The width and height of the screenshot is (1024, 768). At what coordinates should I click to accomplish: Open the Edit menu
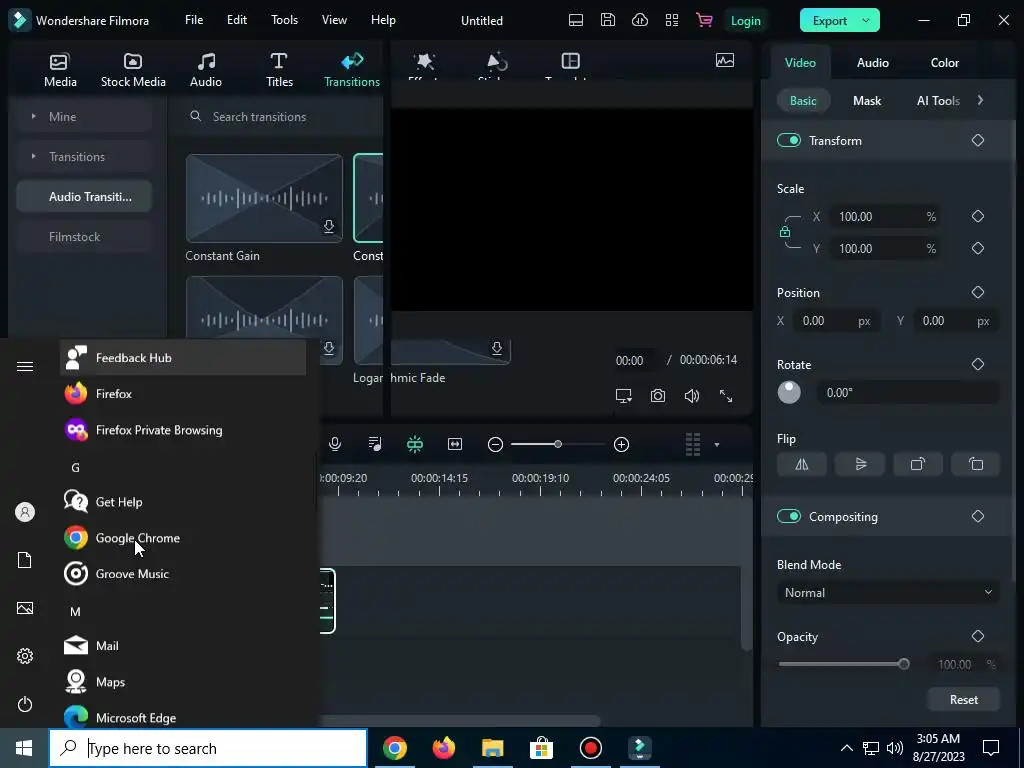[x=236, y=20]
